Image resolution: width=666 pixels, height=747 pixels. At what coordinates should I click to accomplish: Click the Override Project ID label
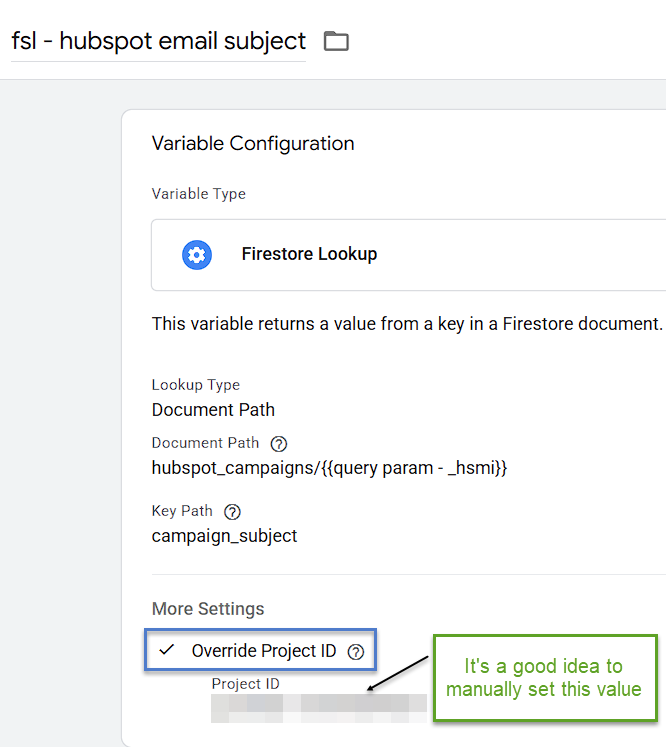click(x=264, y=651)
